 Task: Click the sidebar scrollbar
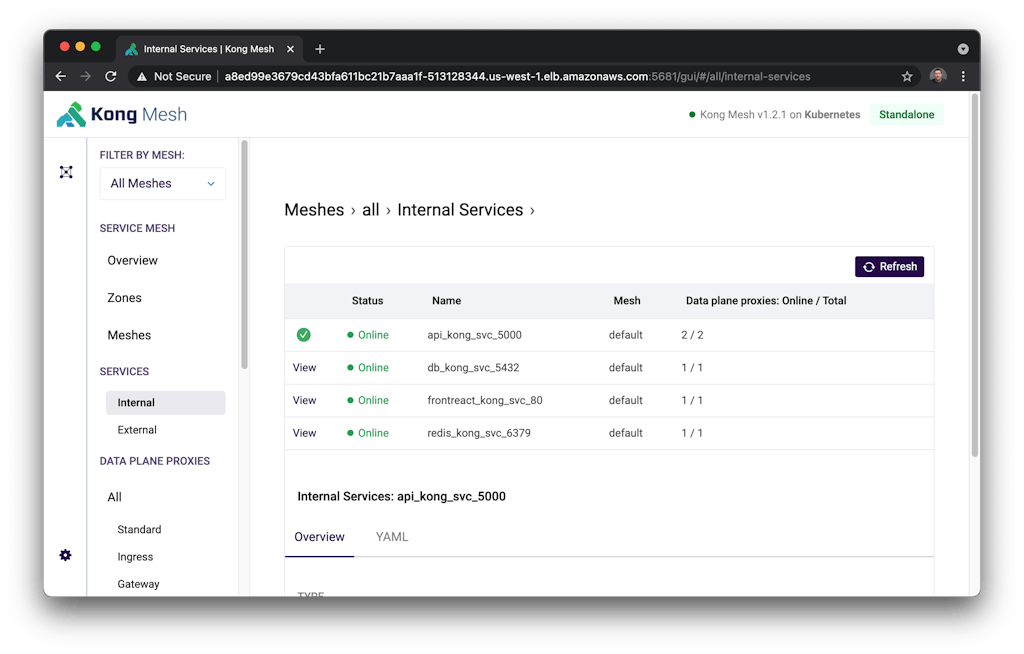tap(244, 255)
